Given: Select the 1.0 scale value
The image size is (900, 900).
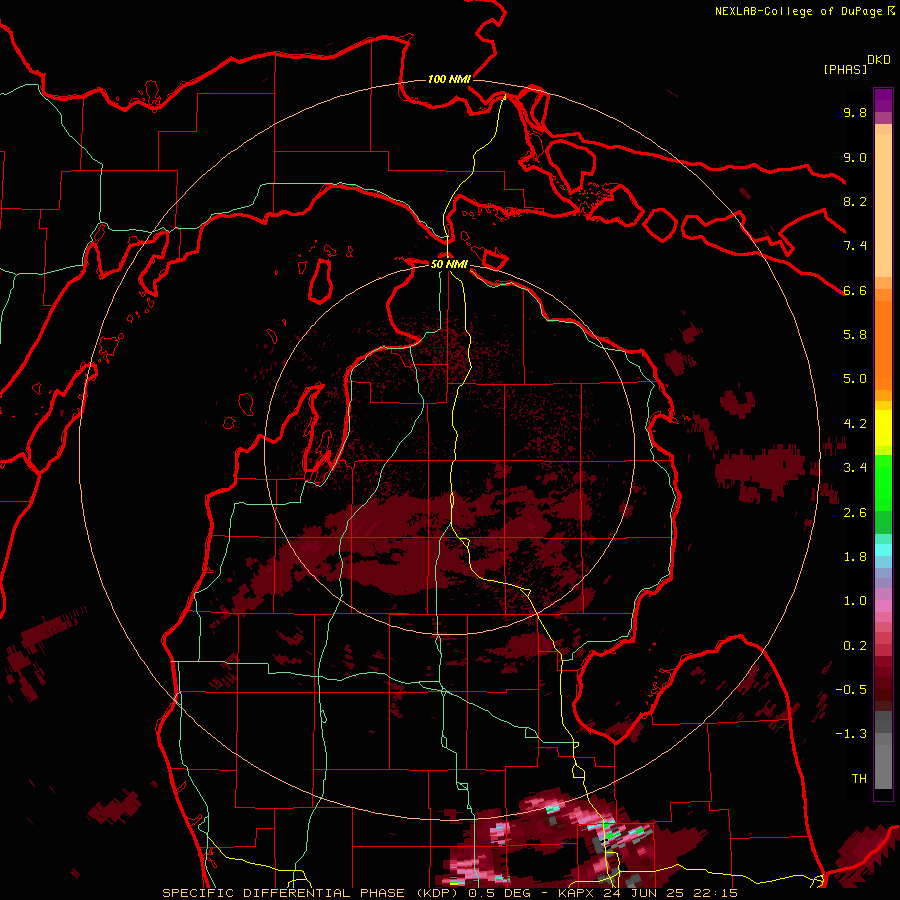Looking at the screenshot, I should [x=855, y=601].
